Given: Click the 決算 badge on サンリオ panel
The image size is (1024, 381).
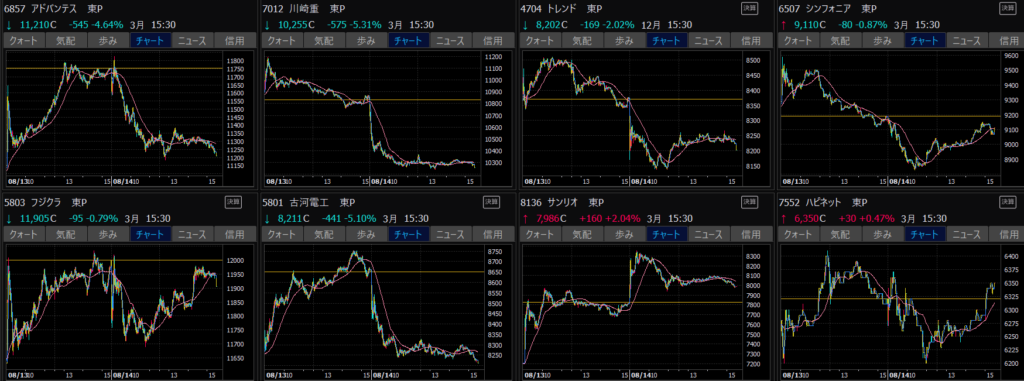Looking at the screenshot, I should point(750,202).
